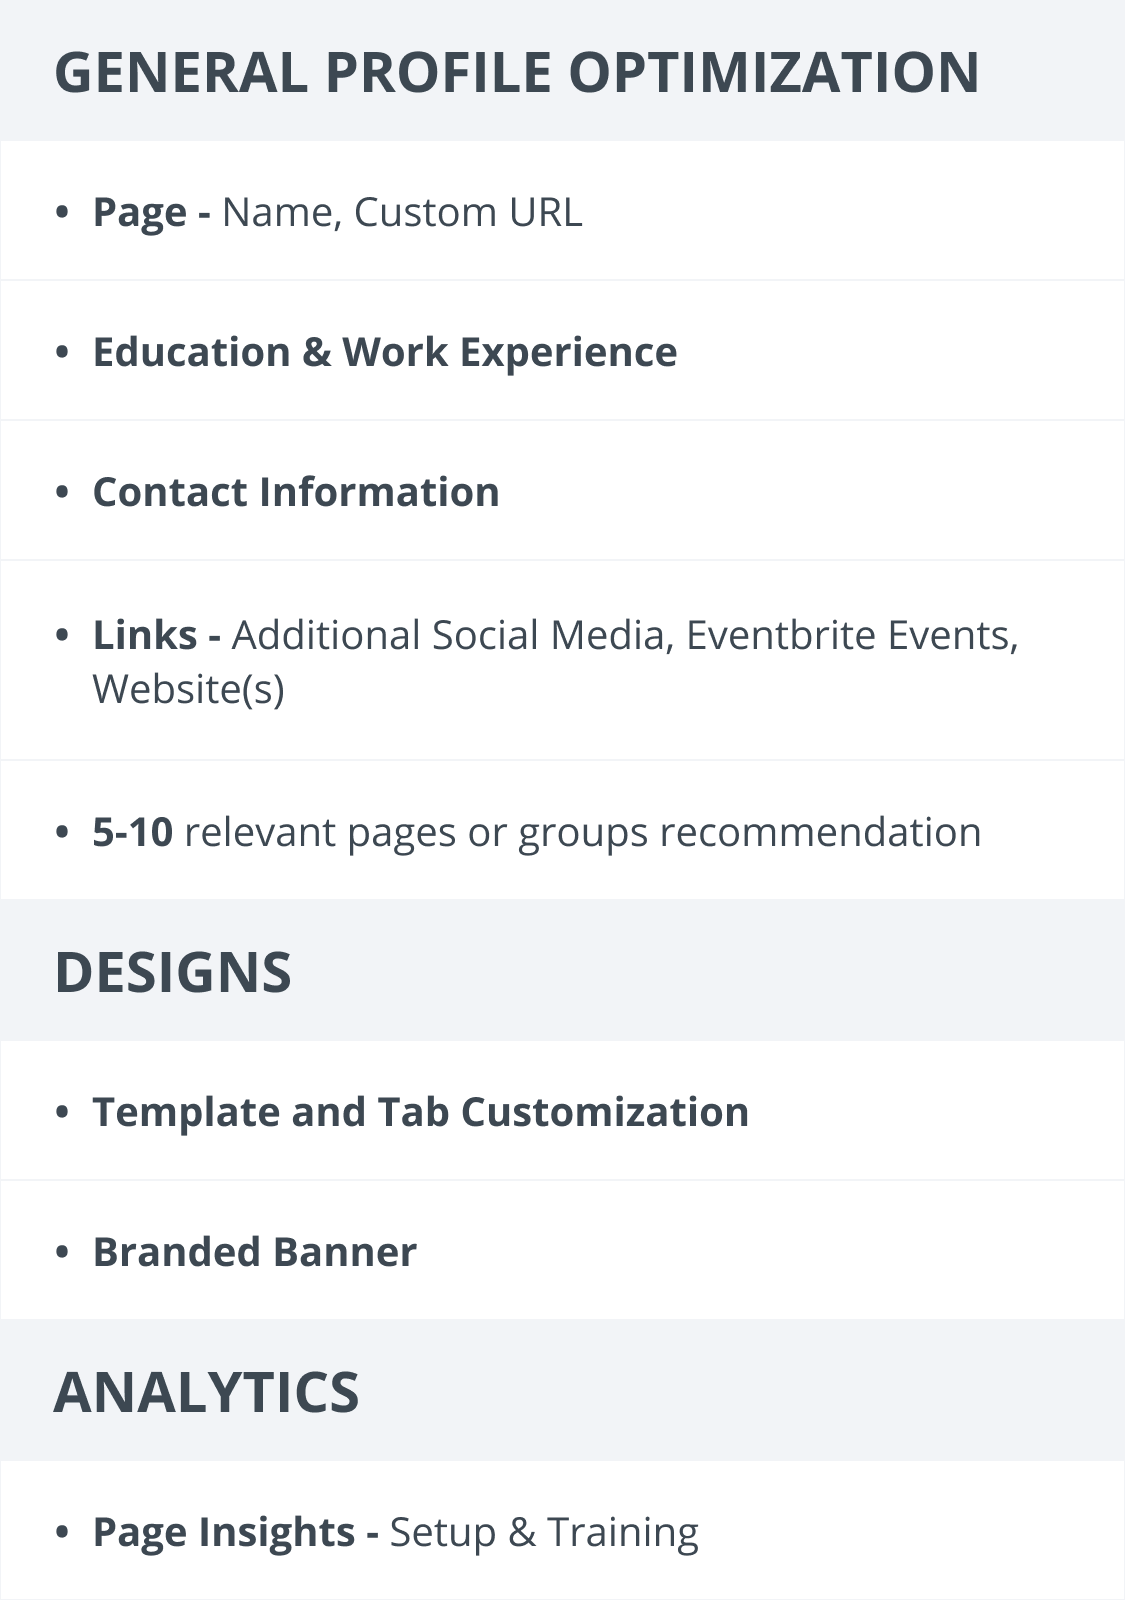Screen dimensions: 1125x1600
Task: Click the General Profile Optimization heading
Action: point(517,73)
